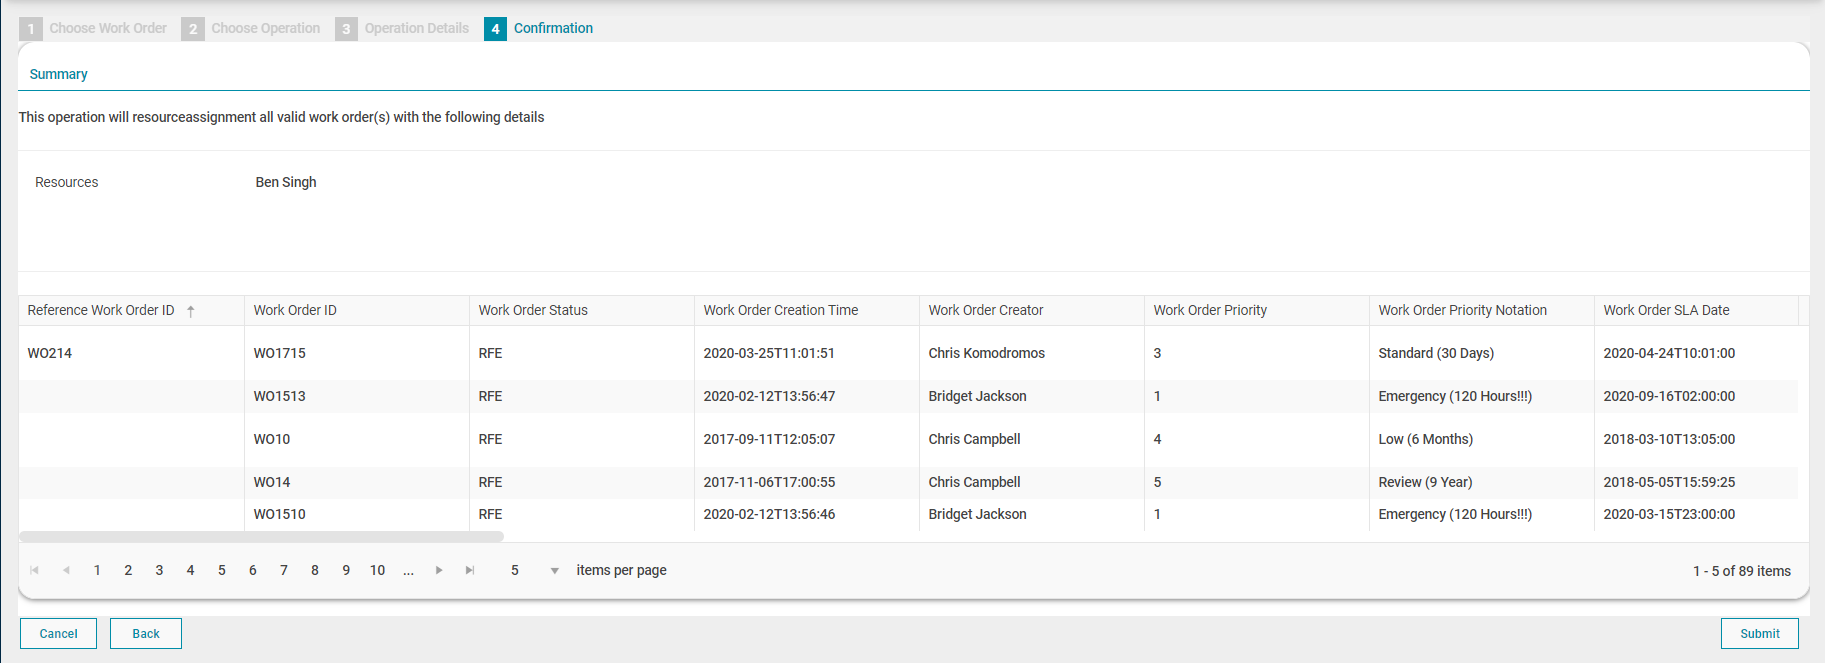Open the items per page dropdown
The height and width of the screenshot is (663, 1825).
click(554, 570)
